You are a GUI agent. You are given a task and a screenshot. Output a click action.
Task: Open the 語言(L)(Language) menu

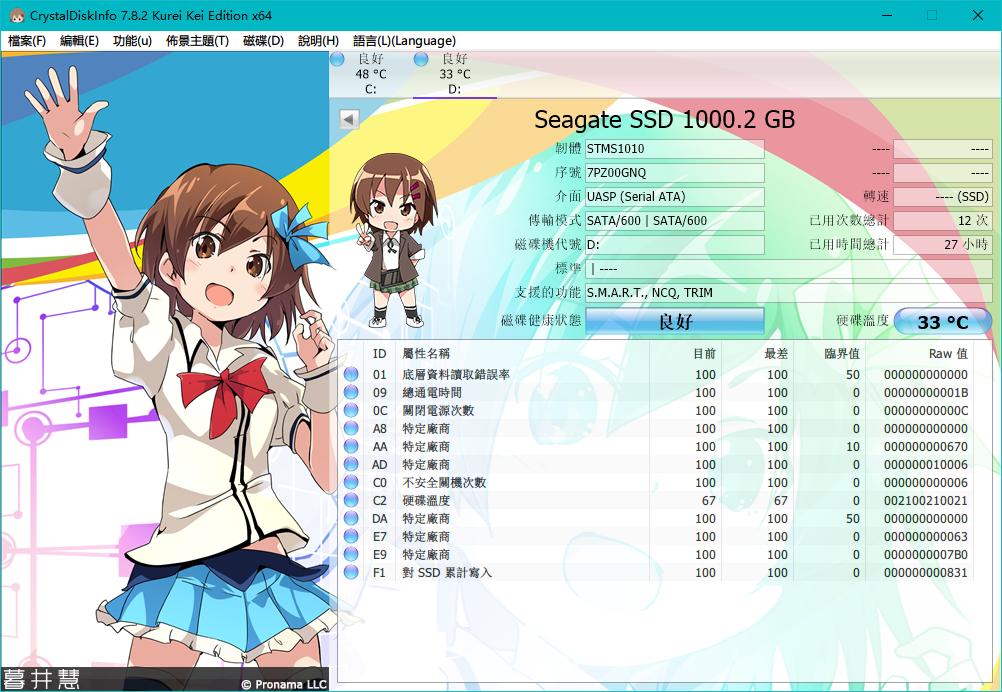click(402, 40)
